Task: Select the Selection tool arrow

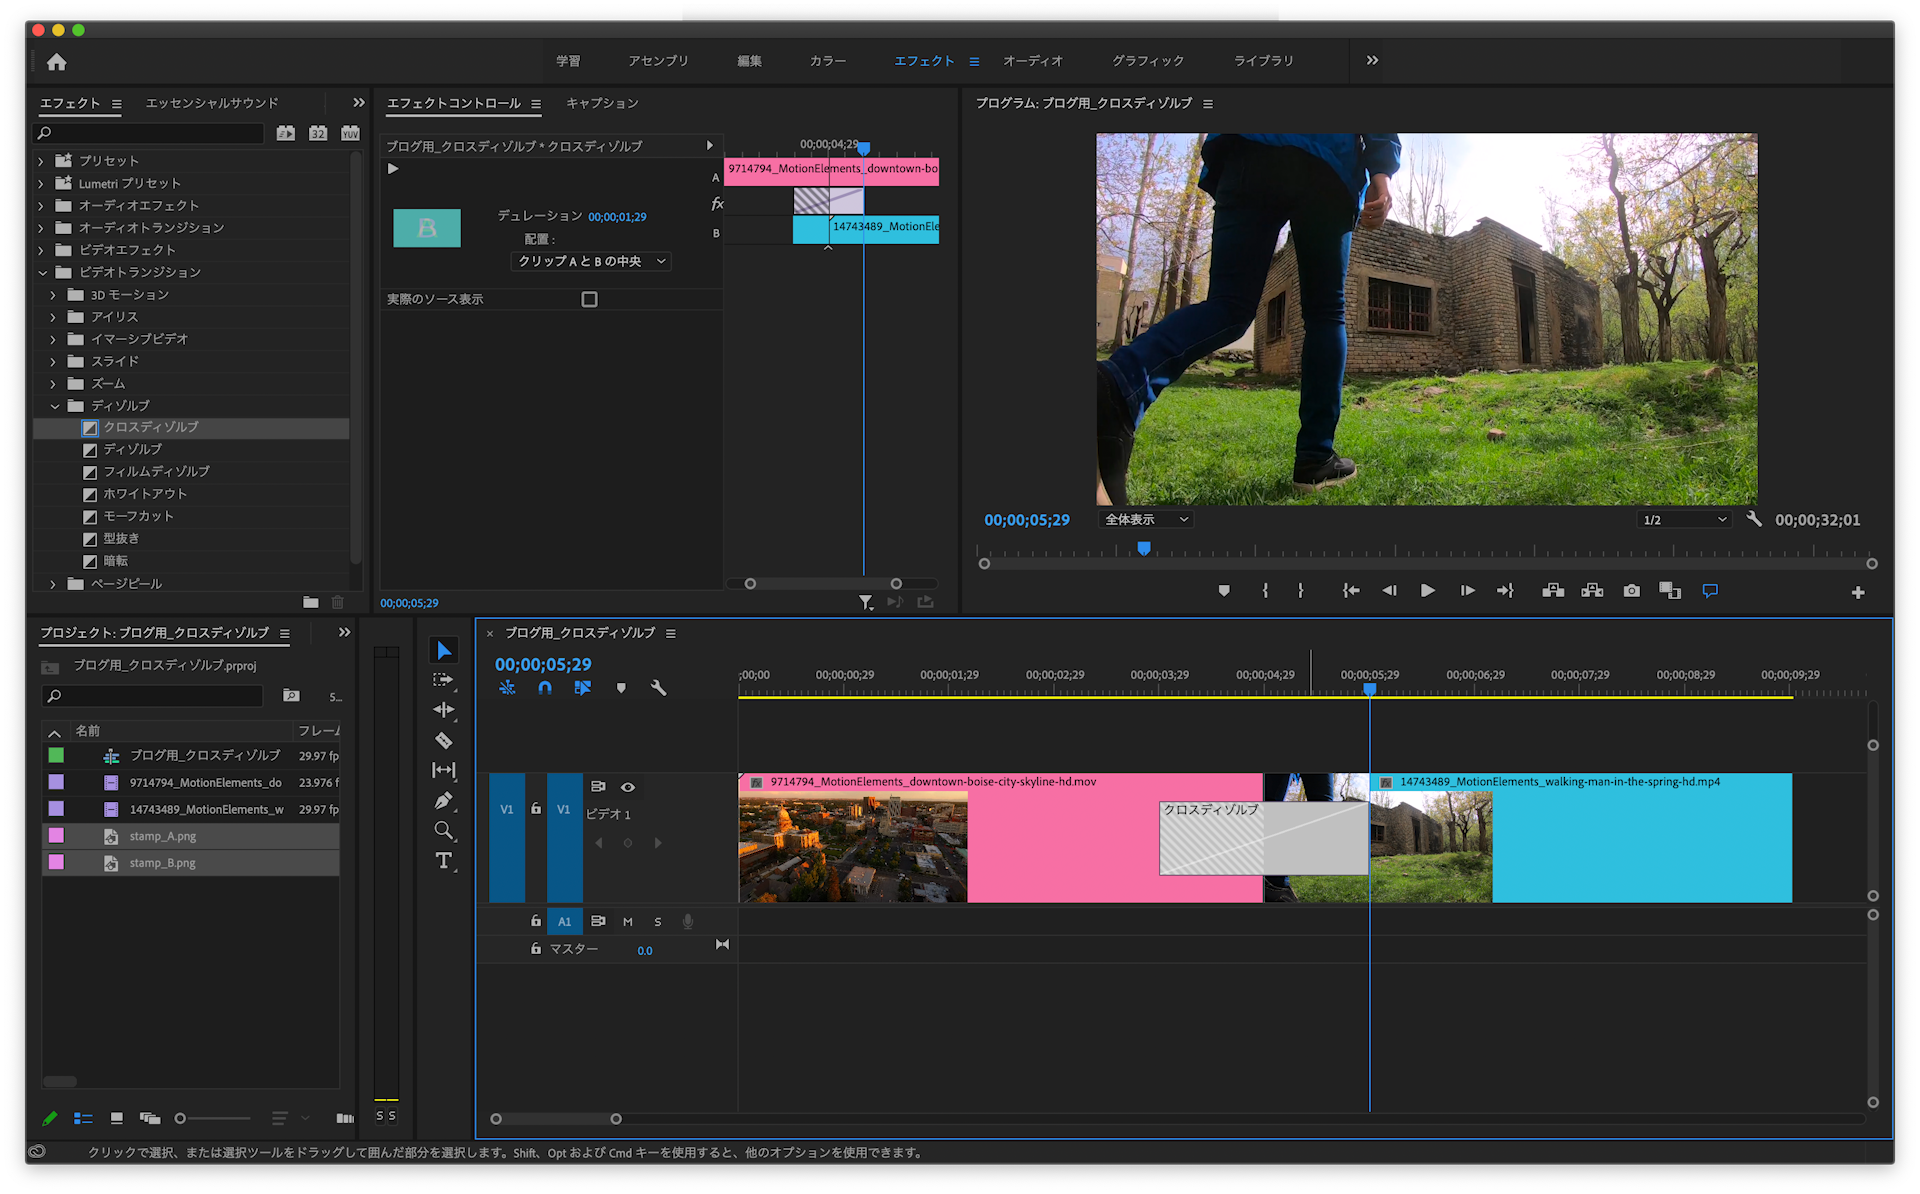Action: click(444, 651)
